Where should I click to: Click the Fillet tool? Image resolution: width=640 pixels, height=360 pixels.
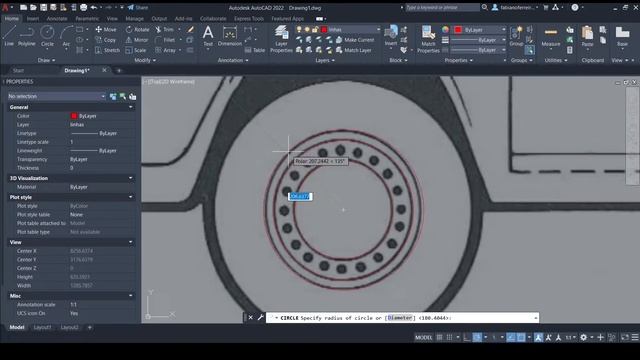pyautogui.click(x=165, y=40)
